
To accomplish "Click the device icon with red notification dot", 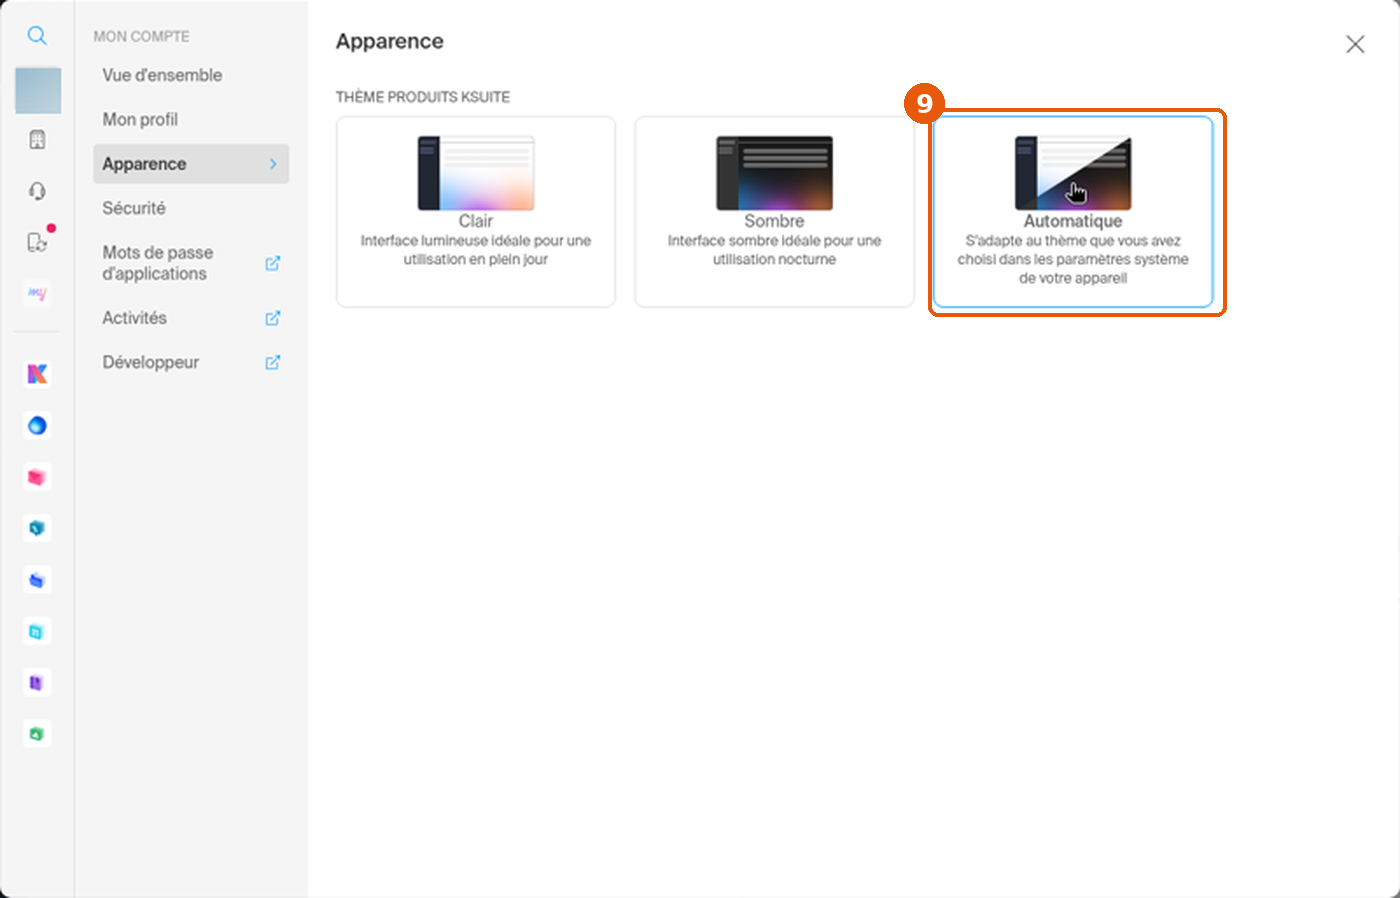I will tap(37, 242).
